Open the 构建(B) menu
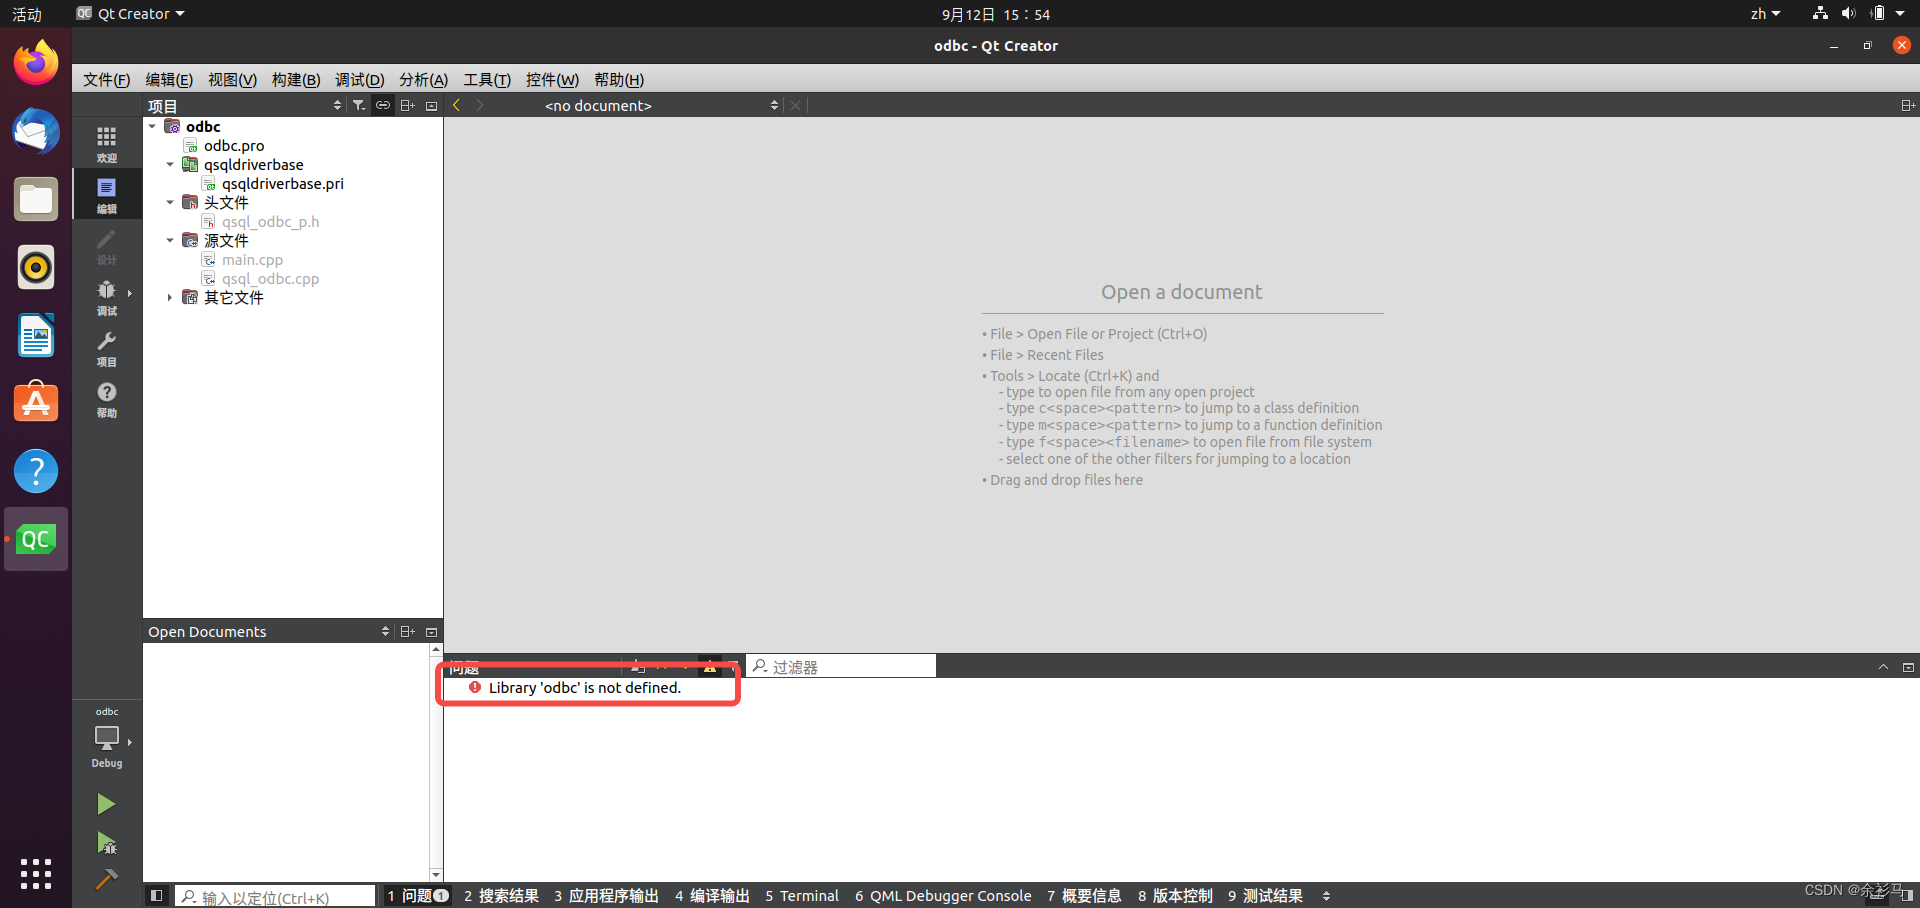 [x=296, y=80]
